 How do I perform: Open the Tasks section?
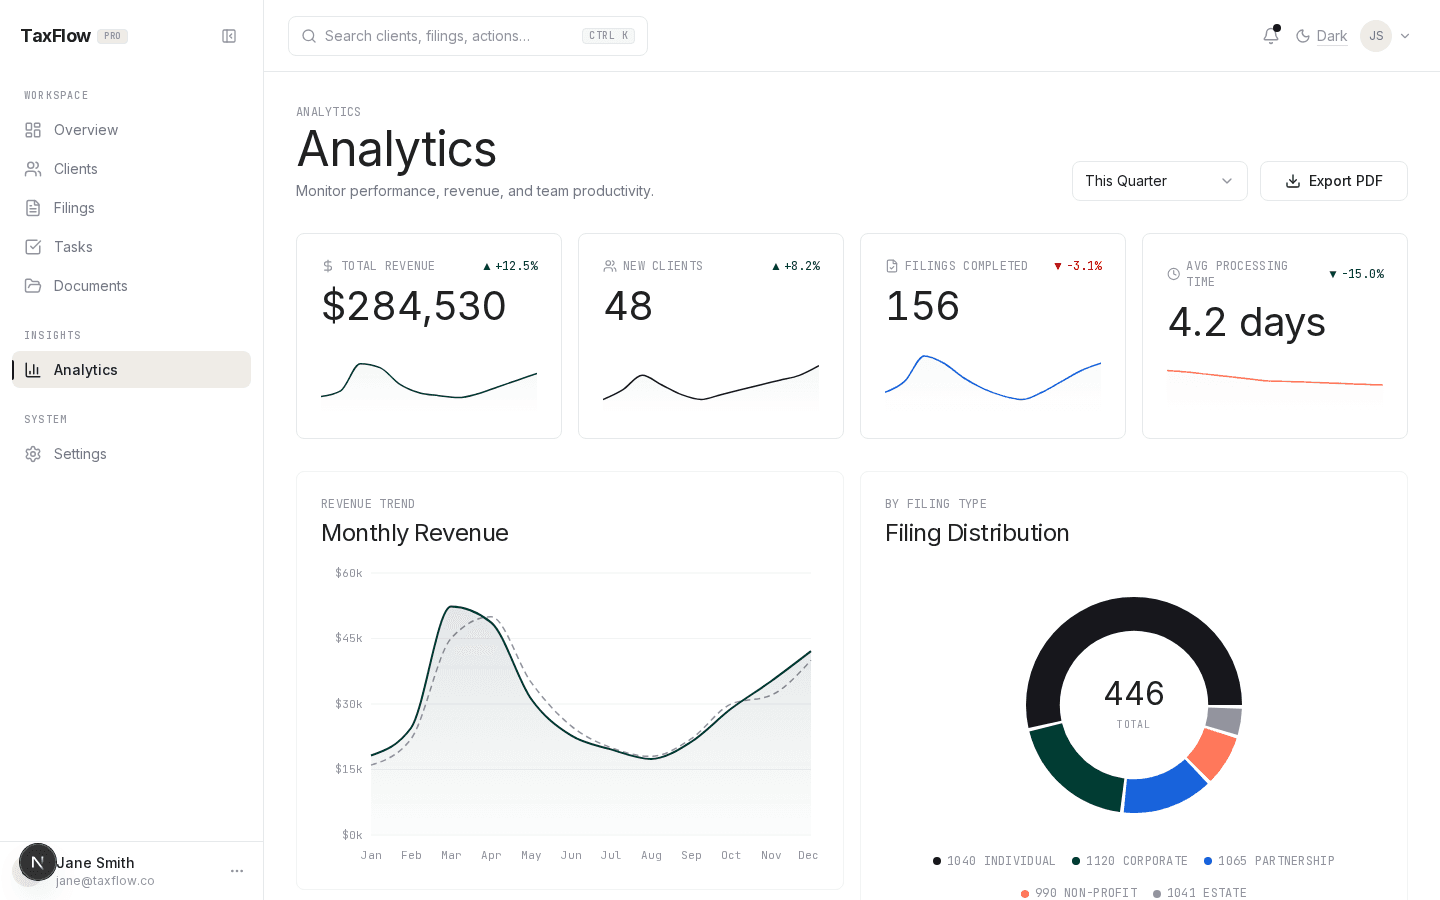coord(132,247)
